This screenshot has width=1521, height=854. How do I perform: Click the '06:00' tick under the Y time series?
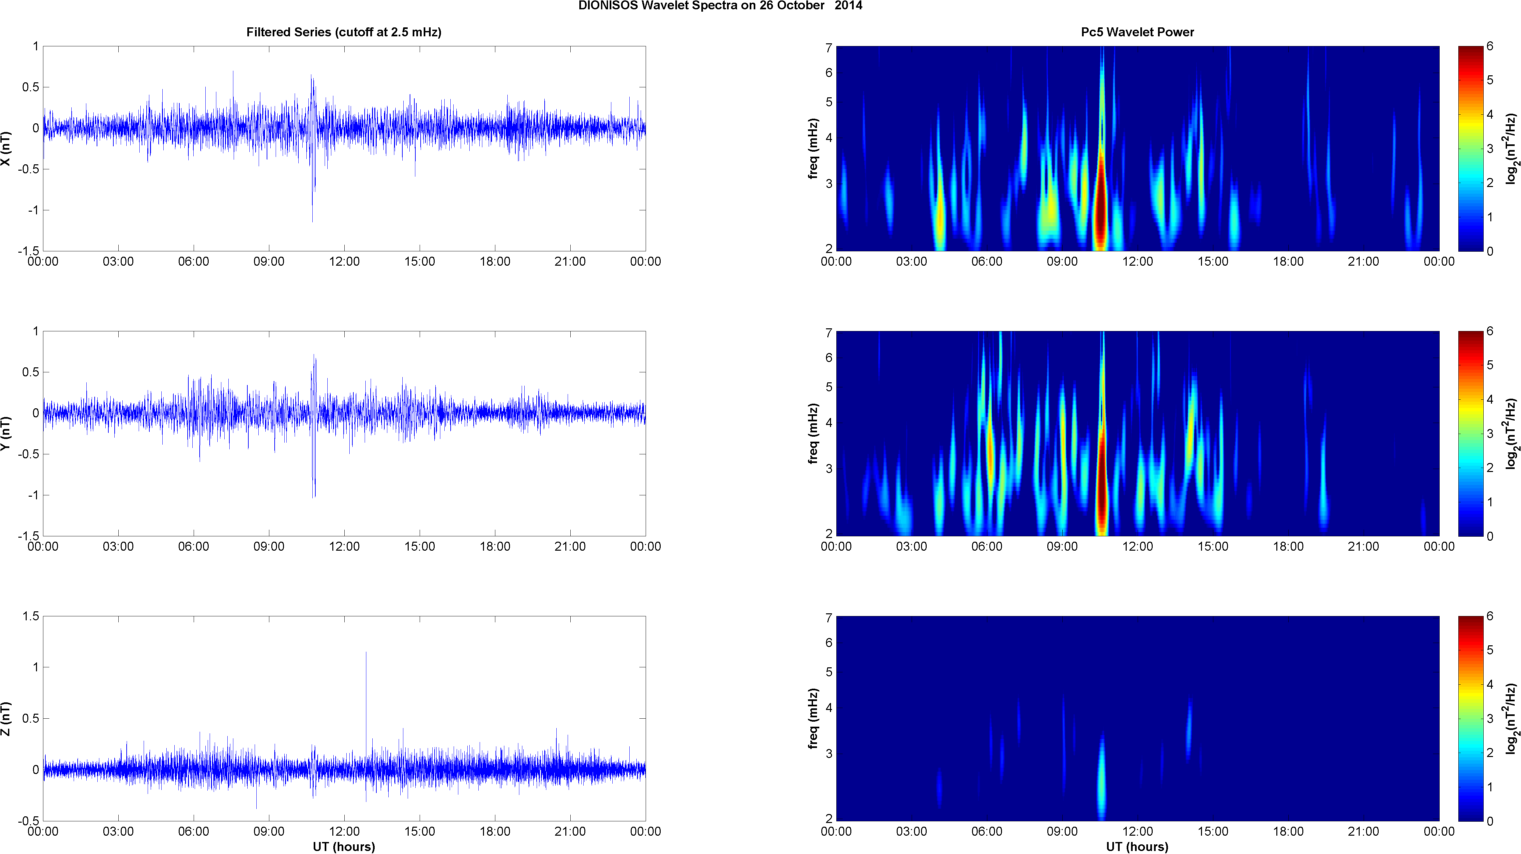click(193, 547)
